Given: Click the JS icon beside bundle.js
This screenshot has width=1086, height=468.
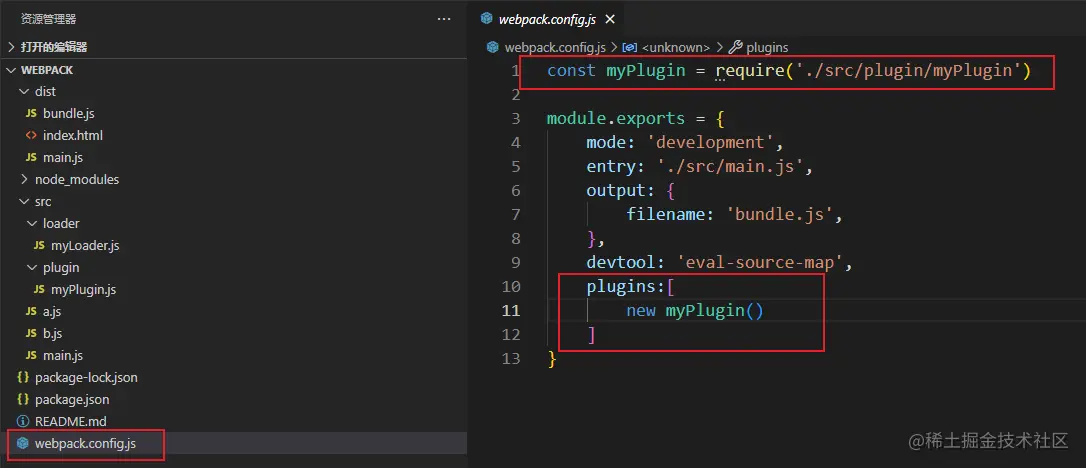Looking at the screenshot, I should pos(31,114).
